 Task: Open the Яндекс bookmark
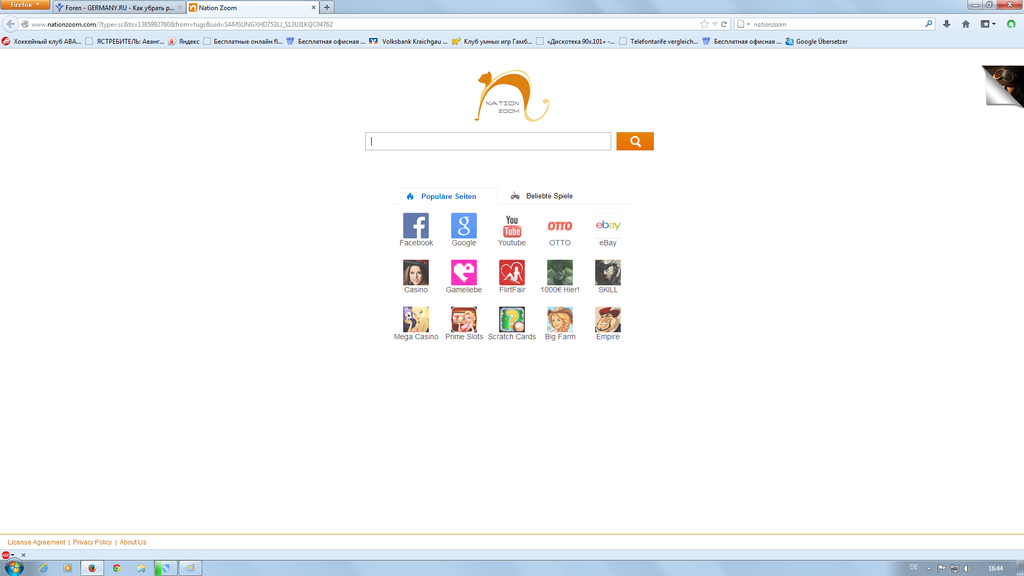point(184,41)
